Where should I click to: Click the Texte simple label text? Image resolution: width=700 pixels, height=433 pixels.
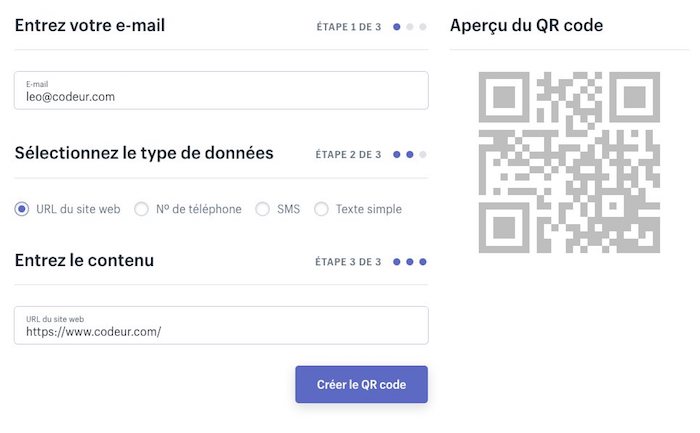pyautogui.click(x=368, y=209)
